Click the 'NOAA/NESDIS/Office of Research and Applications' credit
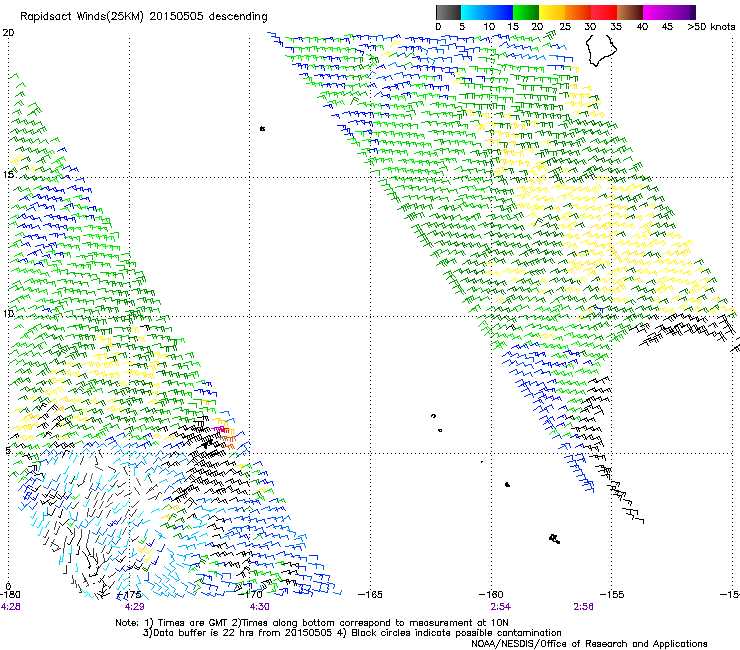Image resolution: width=740 pixels, height=650 pixels. pos(589,644)
